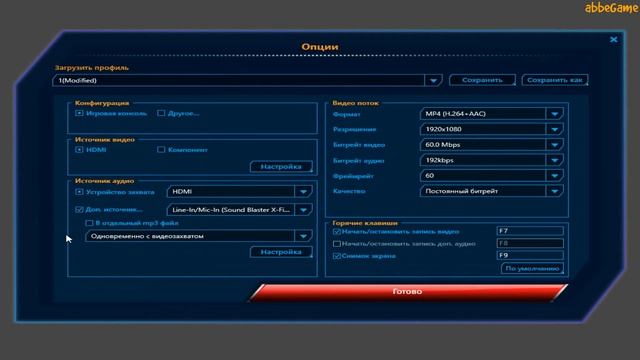The height and width of the screenshot is (360, 640).
Task: Toggle the Доп. источник checkbox
Action: click(79, 209)
